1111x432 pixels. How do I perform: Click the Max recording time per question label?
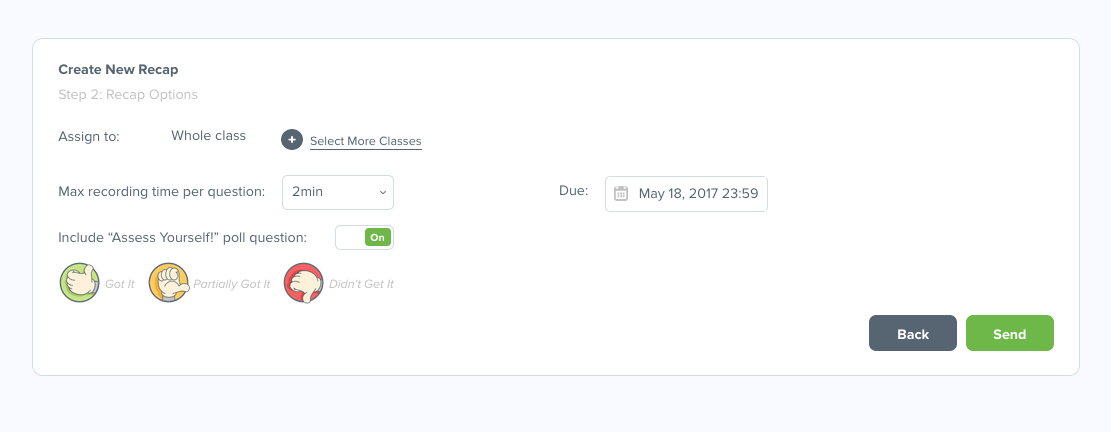click(x=162, y=191)
